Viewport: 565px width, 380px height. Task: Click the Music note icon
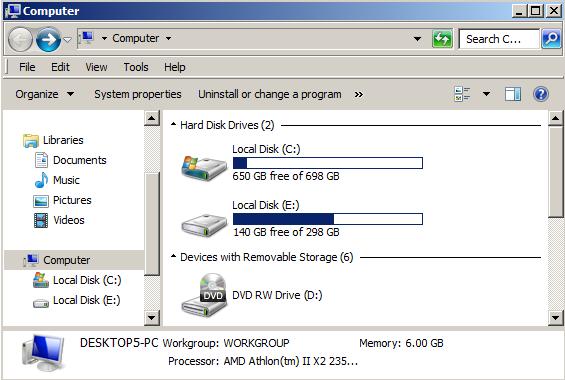(x=41, y=180)
